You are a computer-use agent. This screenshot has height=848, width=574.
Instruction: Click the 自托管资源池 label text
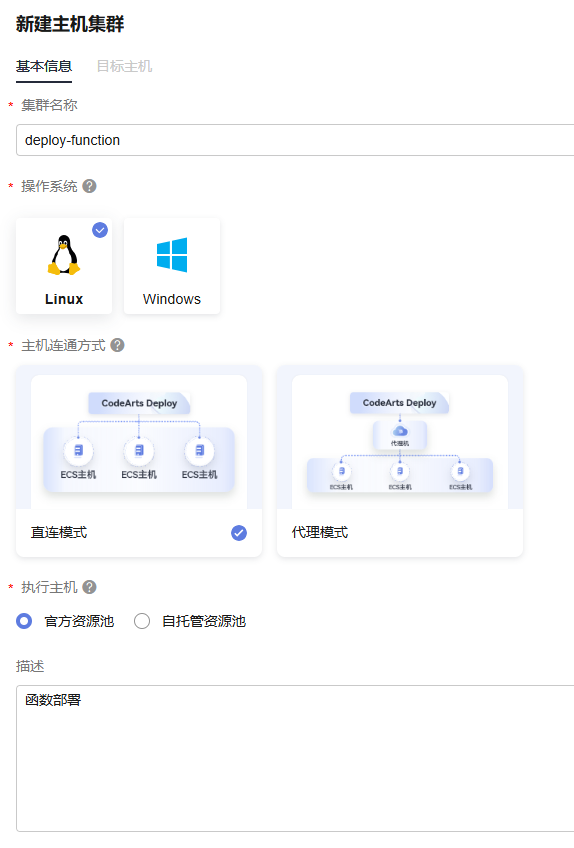(x=204, y=621)
